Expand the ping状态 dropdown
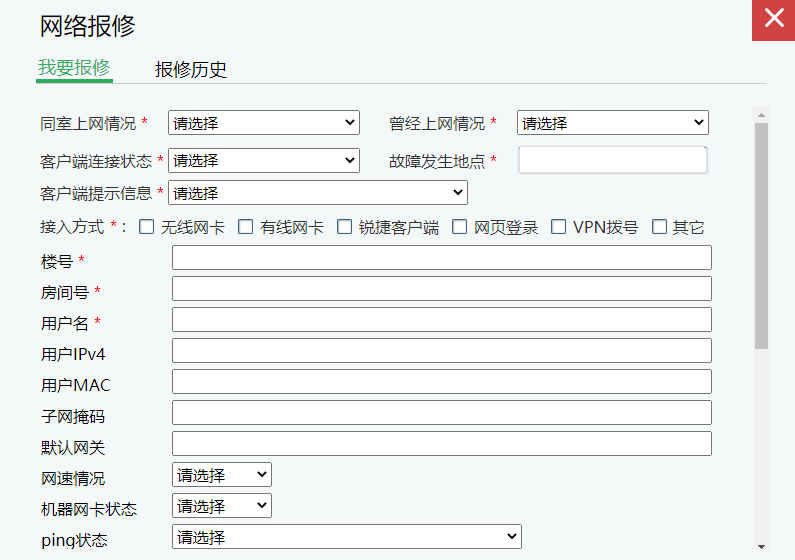The image size is (795, 560). point(347,536)
